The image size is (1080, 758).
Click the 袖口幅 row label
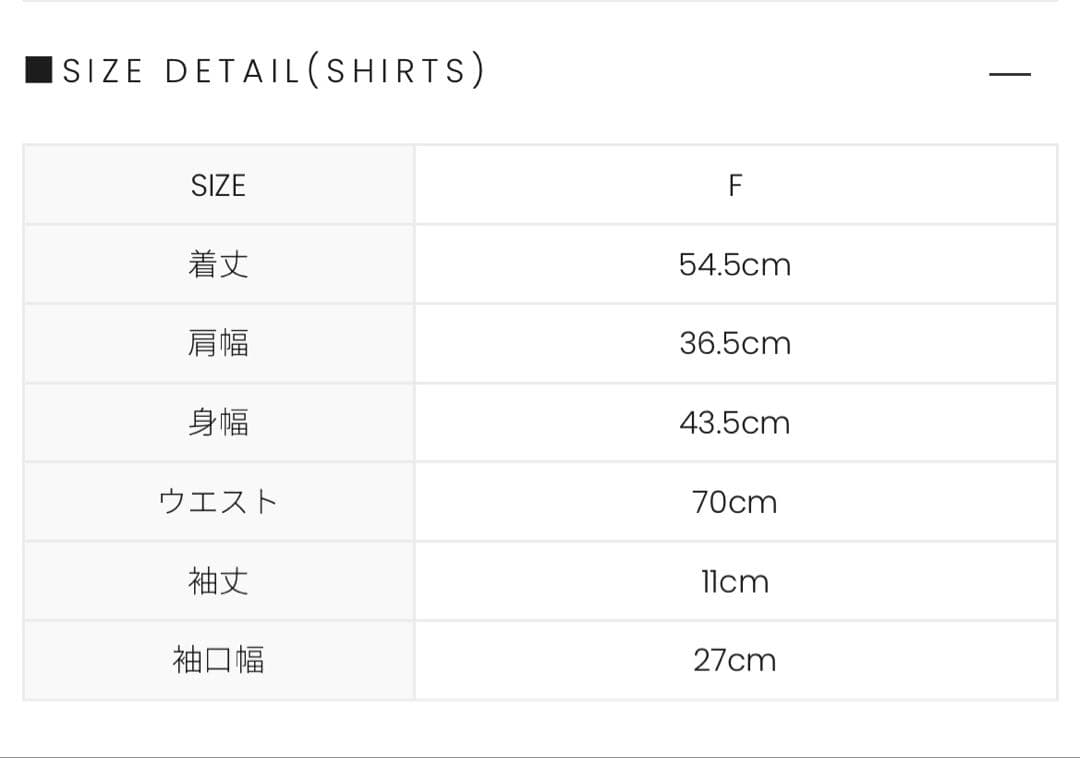pyautogui.click(x=218, y=660)
